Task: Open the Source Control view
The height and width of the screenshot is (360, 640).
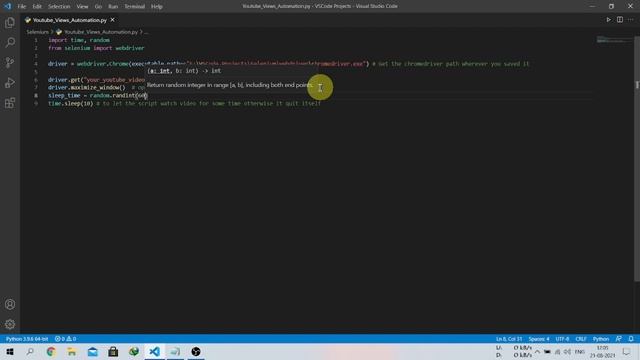Action: pyautogui.click(x=10, y=62)
